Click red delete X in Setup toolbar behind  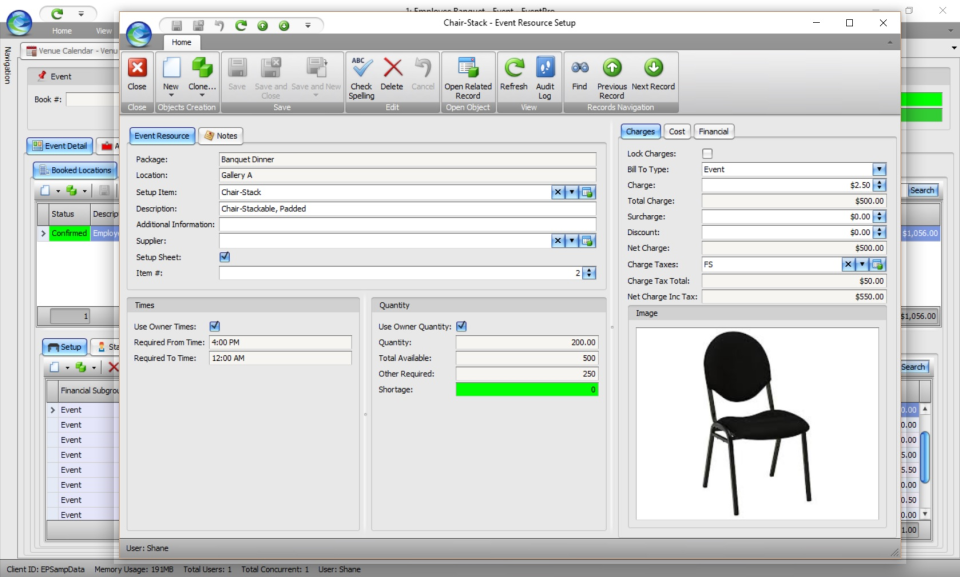pos(113,367)
